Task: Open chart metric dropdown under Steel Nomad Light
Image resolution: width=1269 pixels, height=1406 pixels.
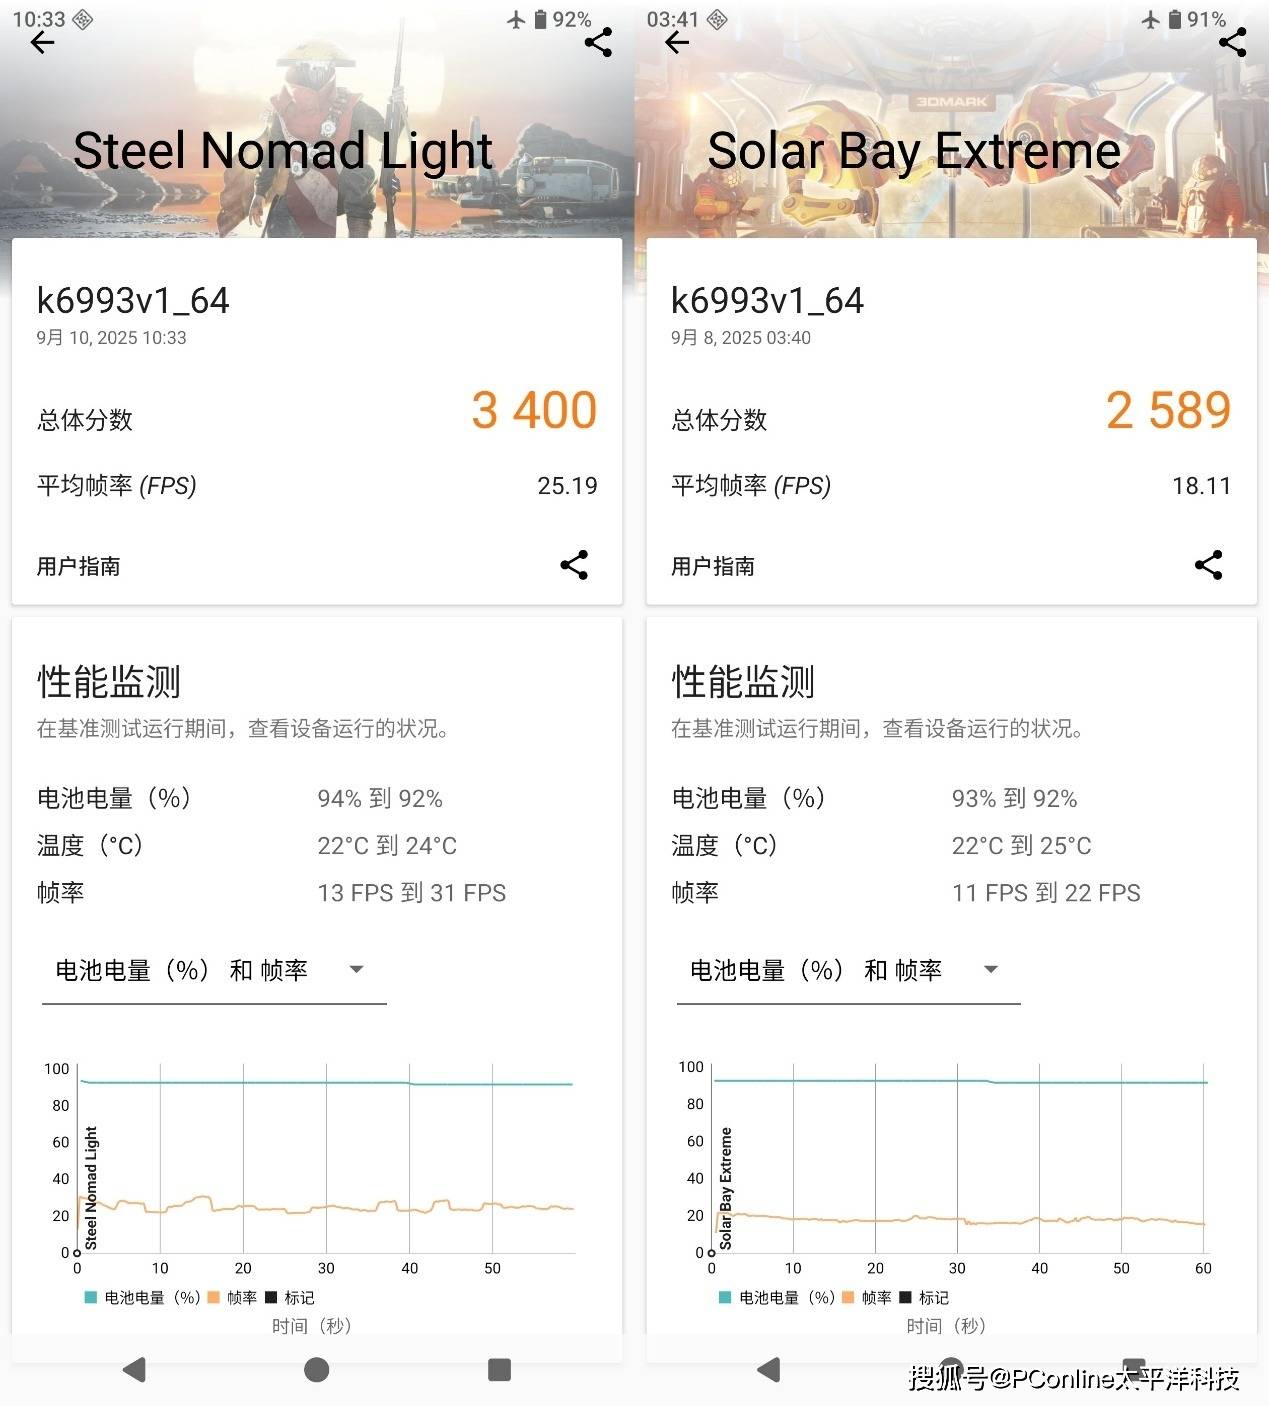Action: point(213,970)
